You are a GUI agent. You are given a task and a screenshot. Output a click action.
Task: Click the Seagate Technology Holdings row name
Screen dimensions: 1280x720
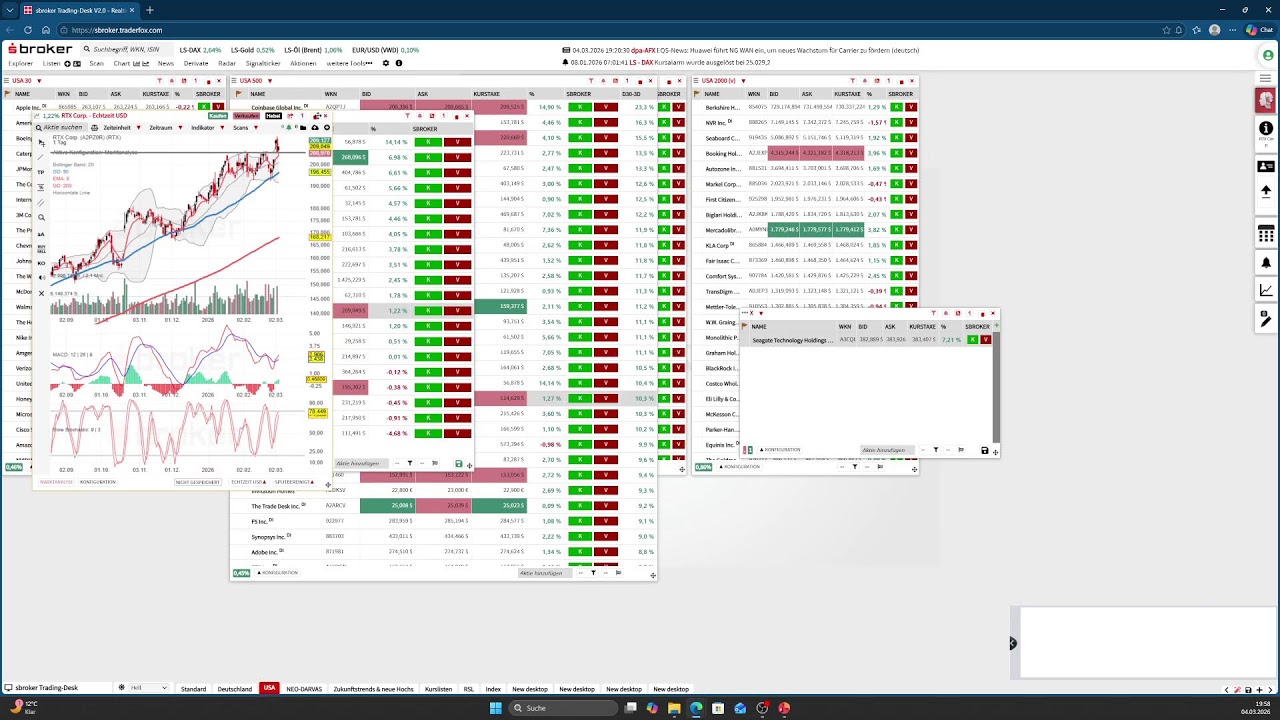pyautogui.click(x=792, y=340)
